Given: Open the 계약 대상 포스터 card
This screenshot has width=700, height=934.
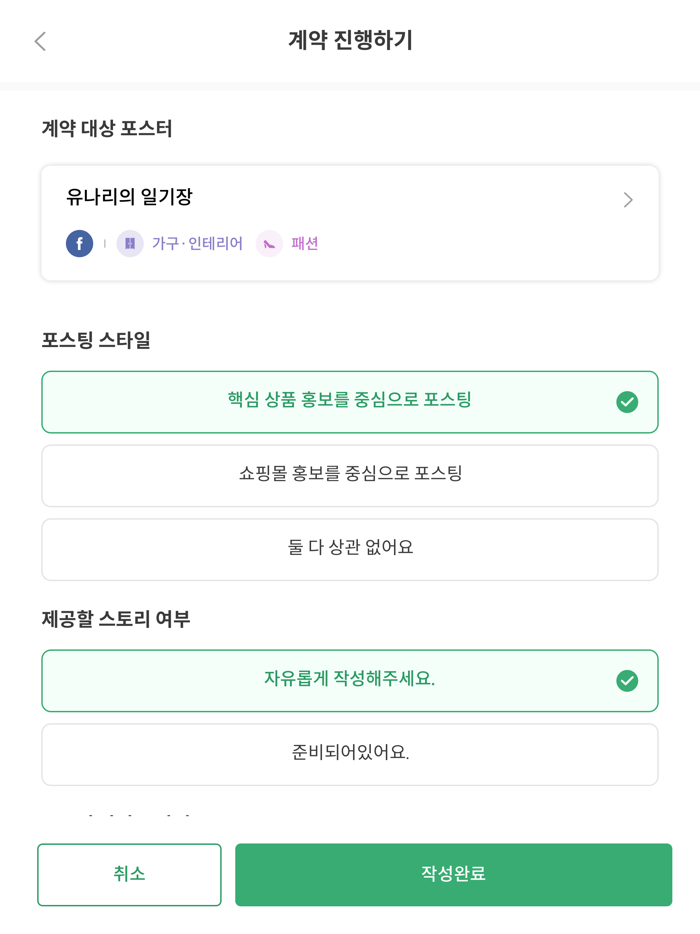Looking at the screenshot, I should 349,222.
